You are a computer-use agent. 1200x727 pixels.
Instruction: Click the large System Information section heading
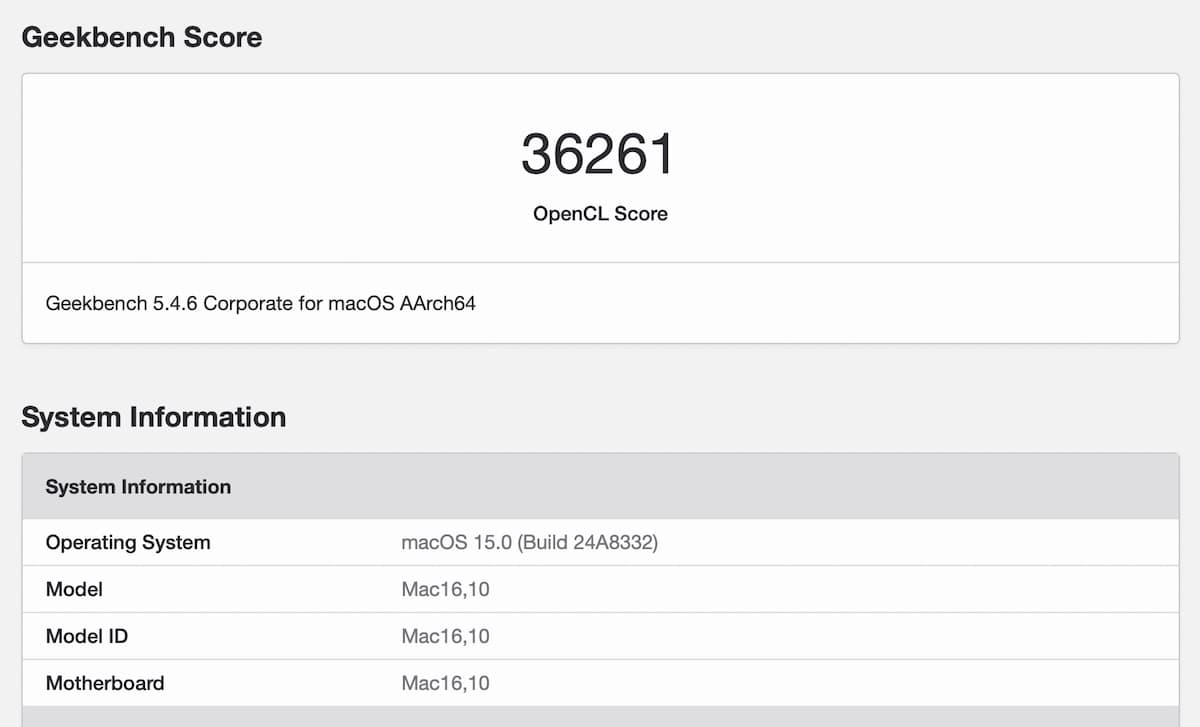(x=154, y=417)
